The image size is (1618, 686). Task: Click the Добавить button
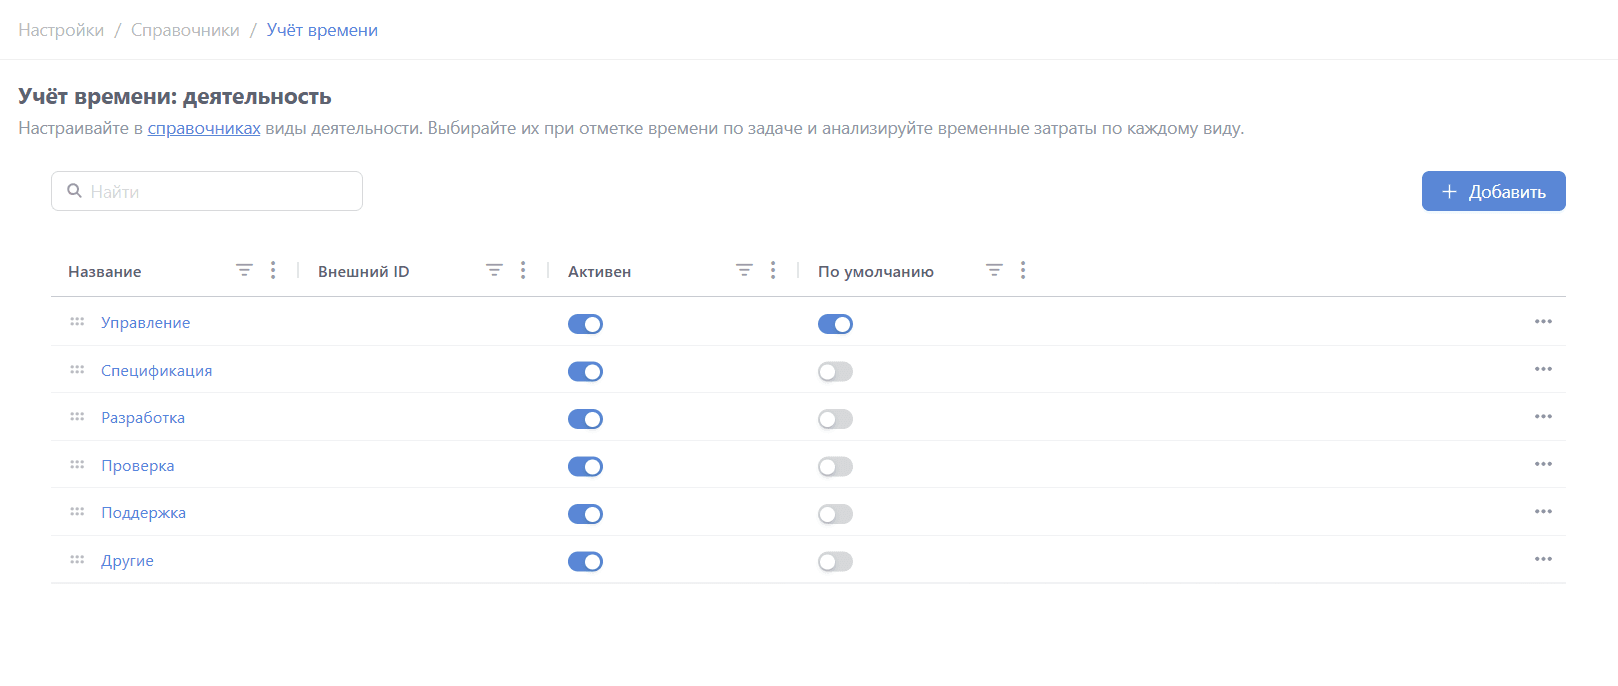point(1493,191)
